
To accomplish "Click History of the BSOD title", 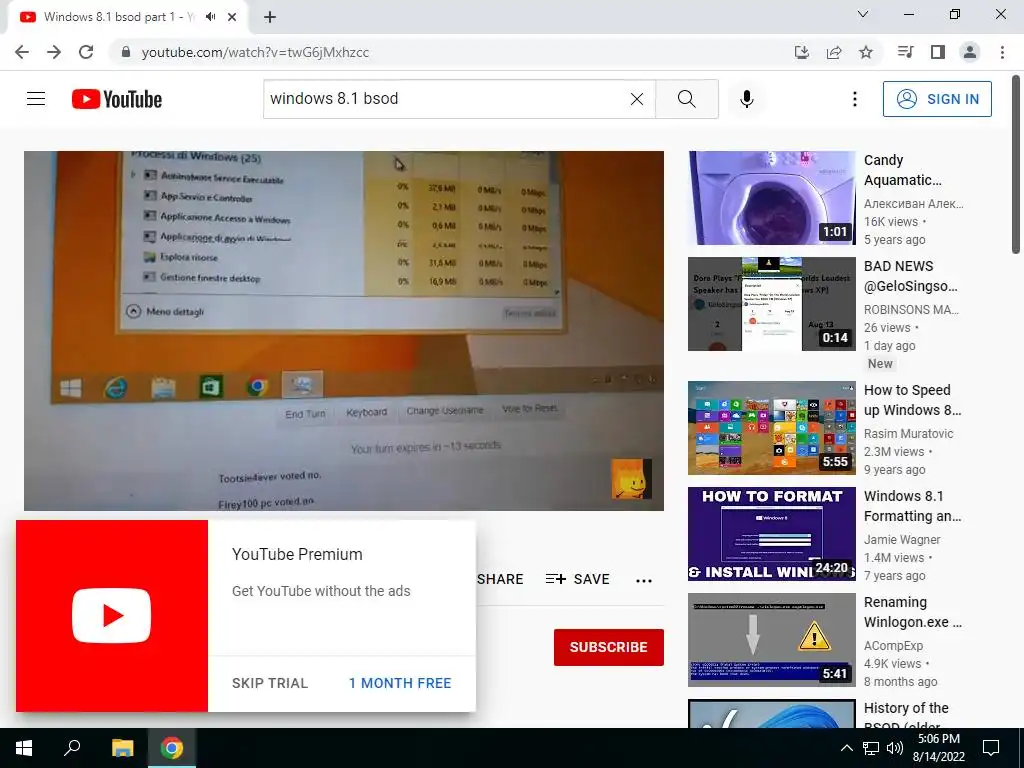I will click(x=906, y=715).
